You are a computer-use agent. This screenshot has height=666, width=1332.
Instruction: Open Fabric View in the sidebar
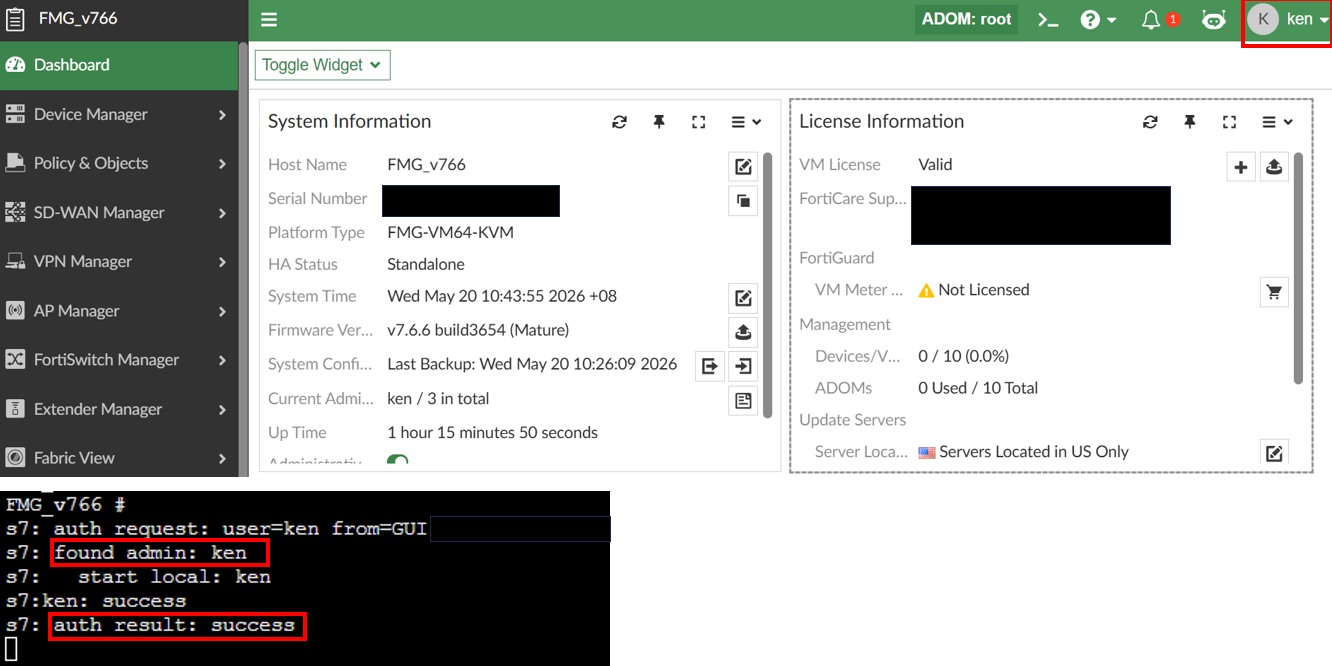click(x=119, y=457)
